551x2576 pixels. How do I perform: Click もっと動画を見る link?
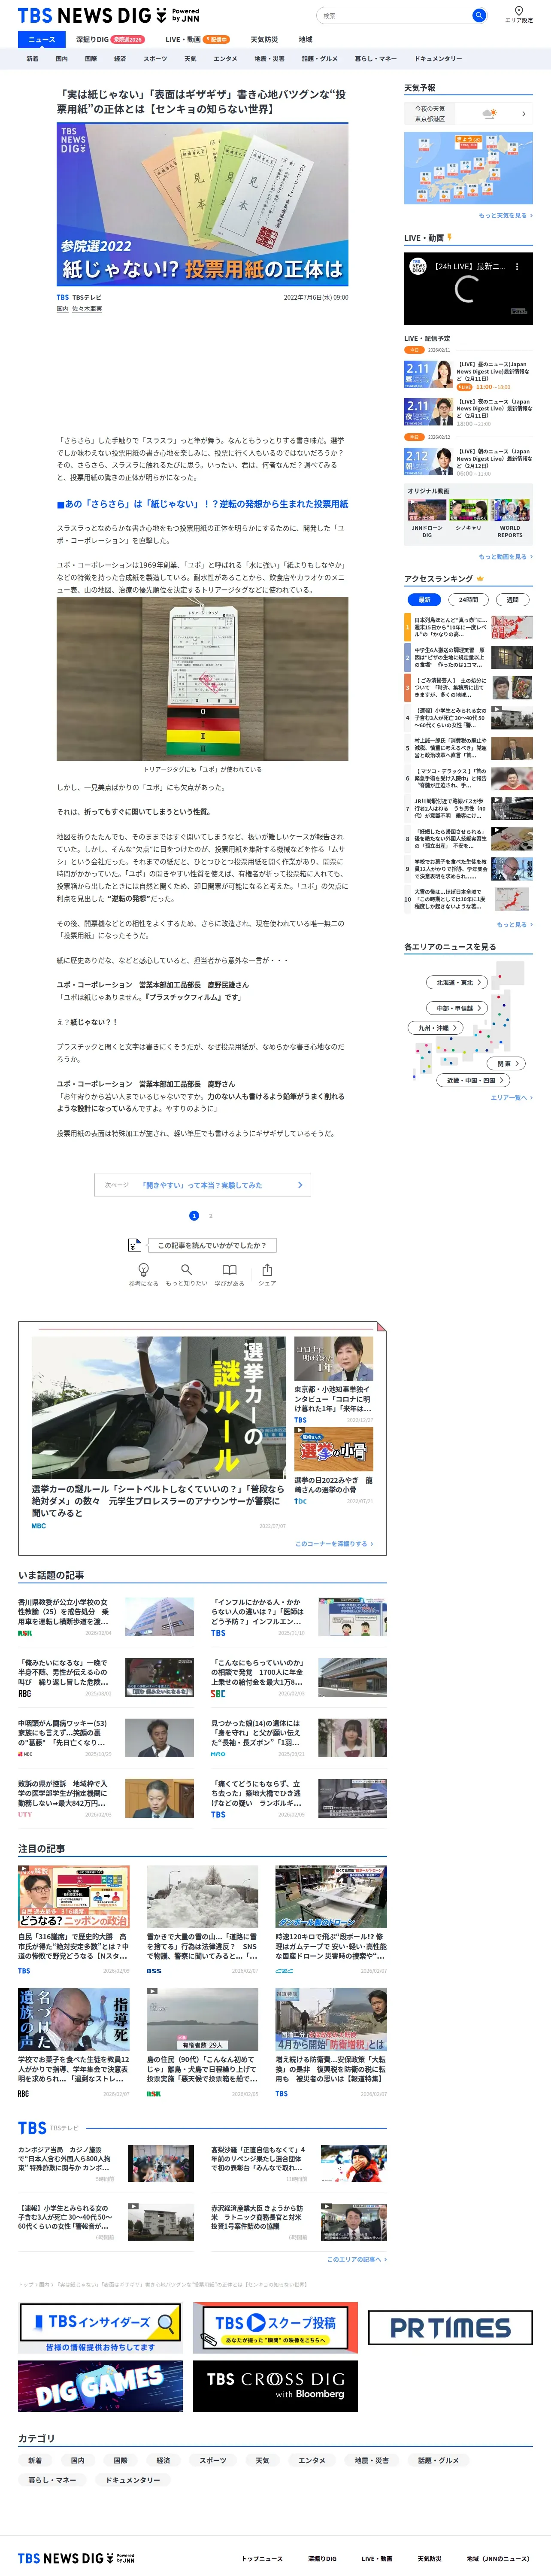pos(505,557)
